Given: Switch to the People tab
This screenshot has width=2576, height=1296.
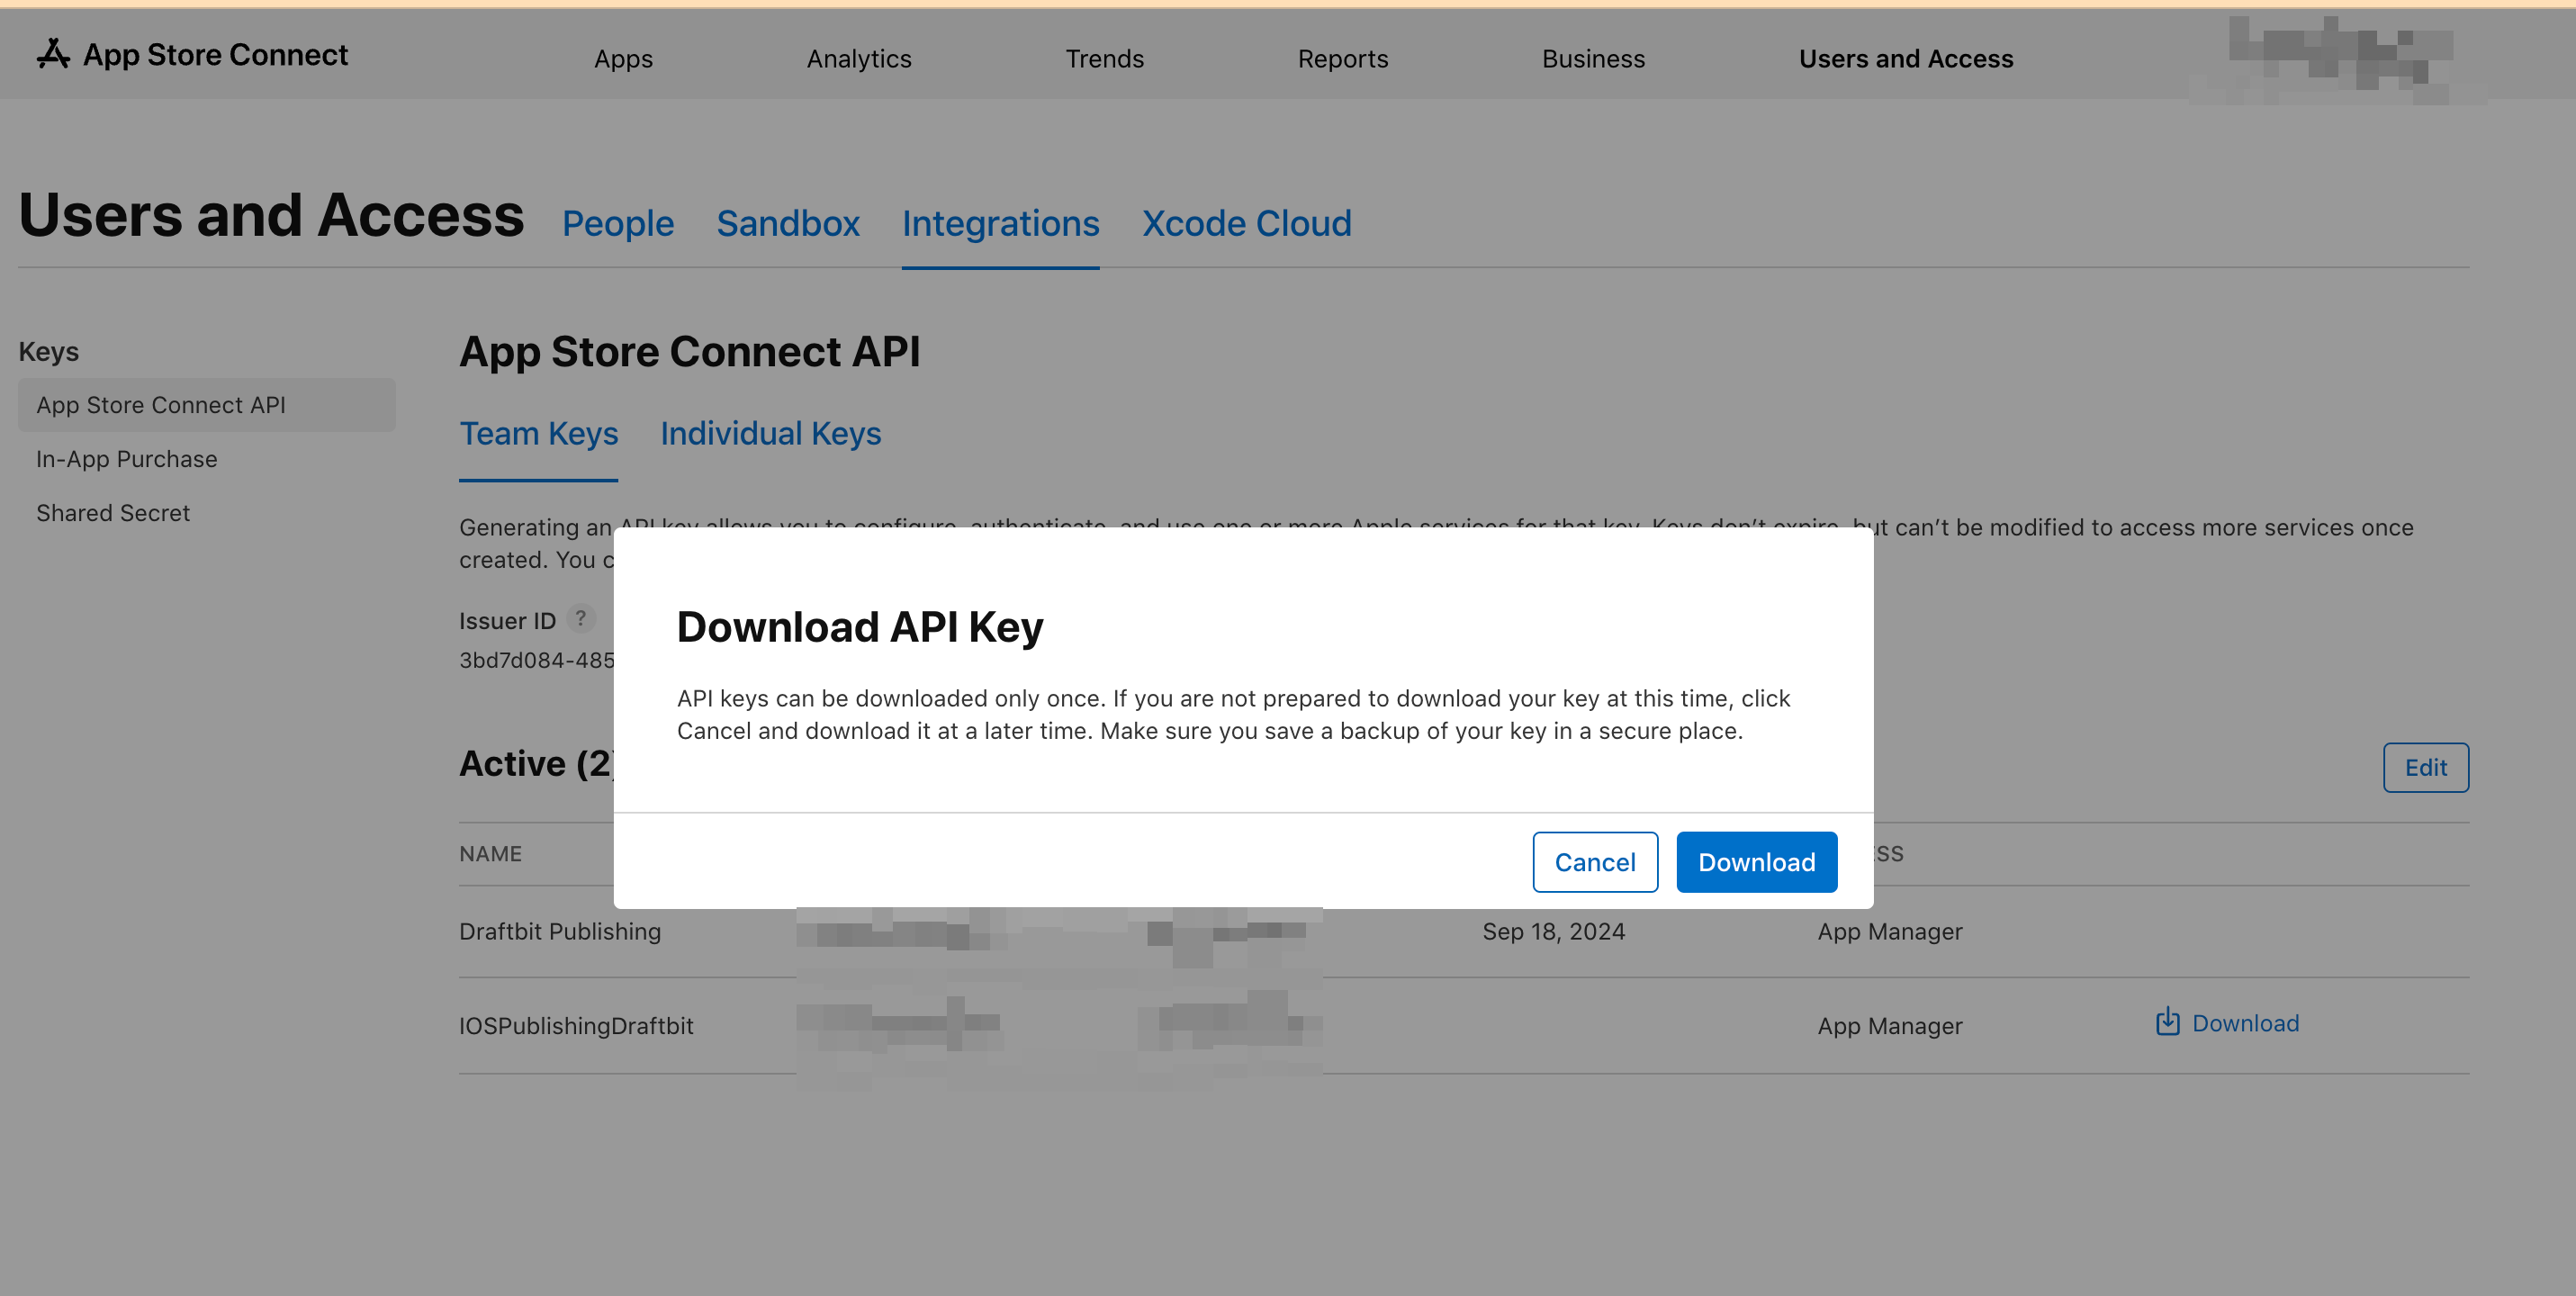Looking at the screenshot, I should pos(617,223).
